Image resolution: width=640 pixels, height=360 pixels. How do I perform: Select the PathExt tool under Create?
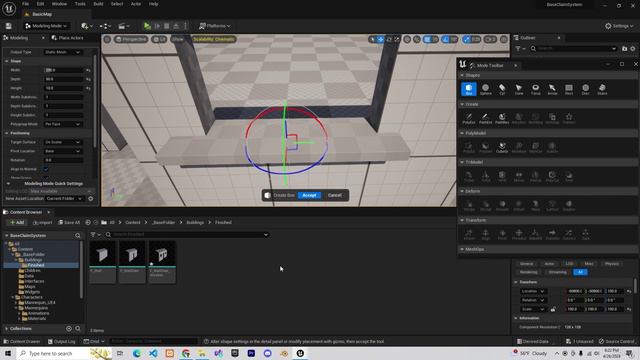[485, 118]
